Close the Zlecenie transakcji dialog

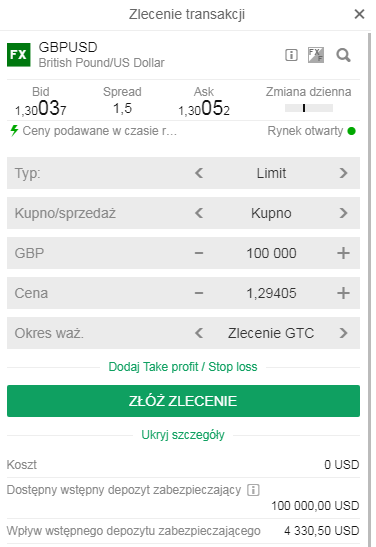359,14
